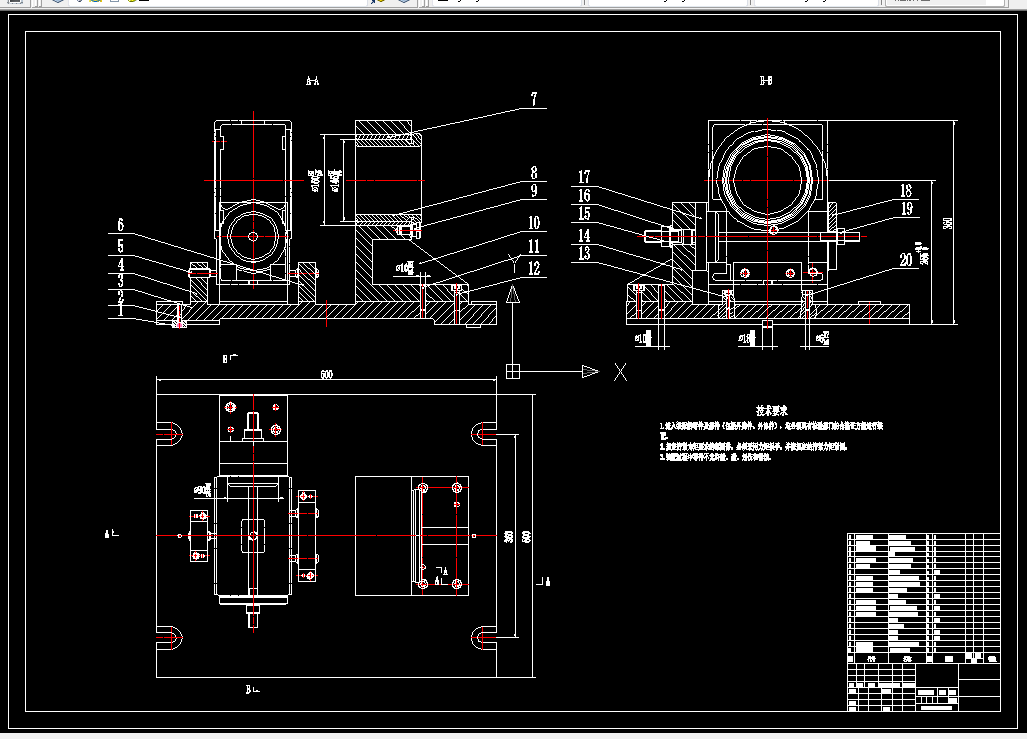The image size is (1027, 739).
Task: Select part callout number 13
Action: click(x=584, y=253)
